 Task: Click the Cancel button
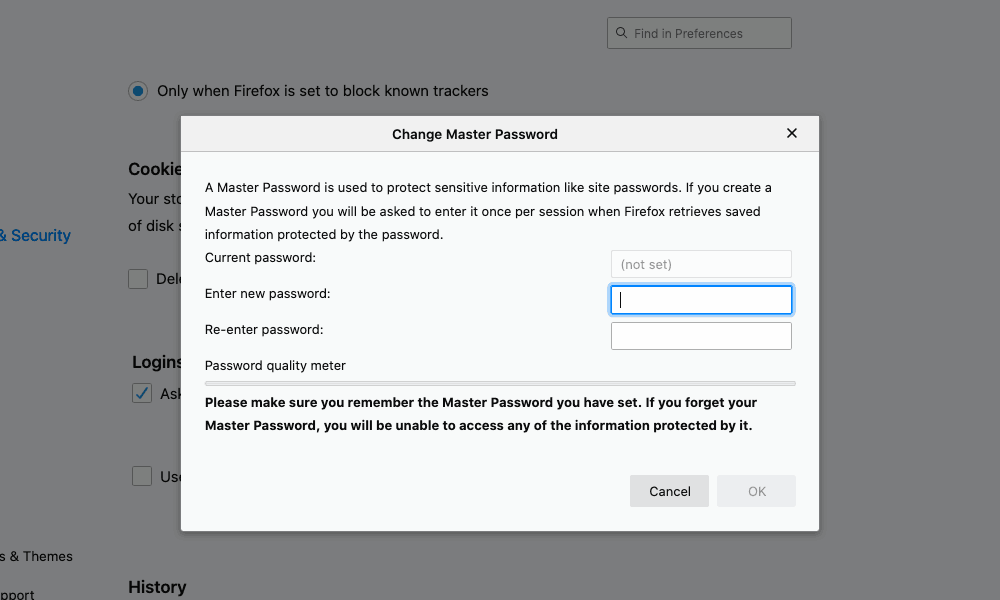coord(669,491)
